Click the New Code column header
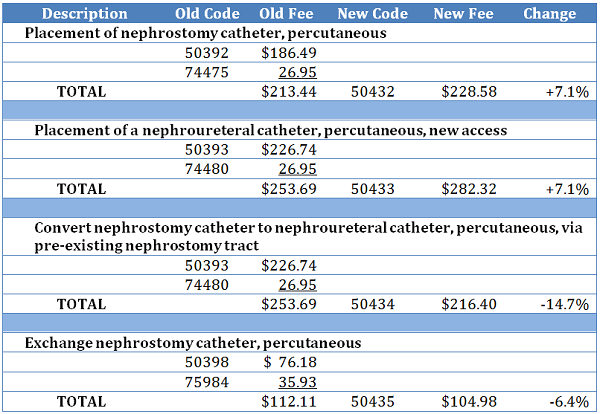This screenshot has height=414, width=600. click(x=373, y=14)
